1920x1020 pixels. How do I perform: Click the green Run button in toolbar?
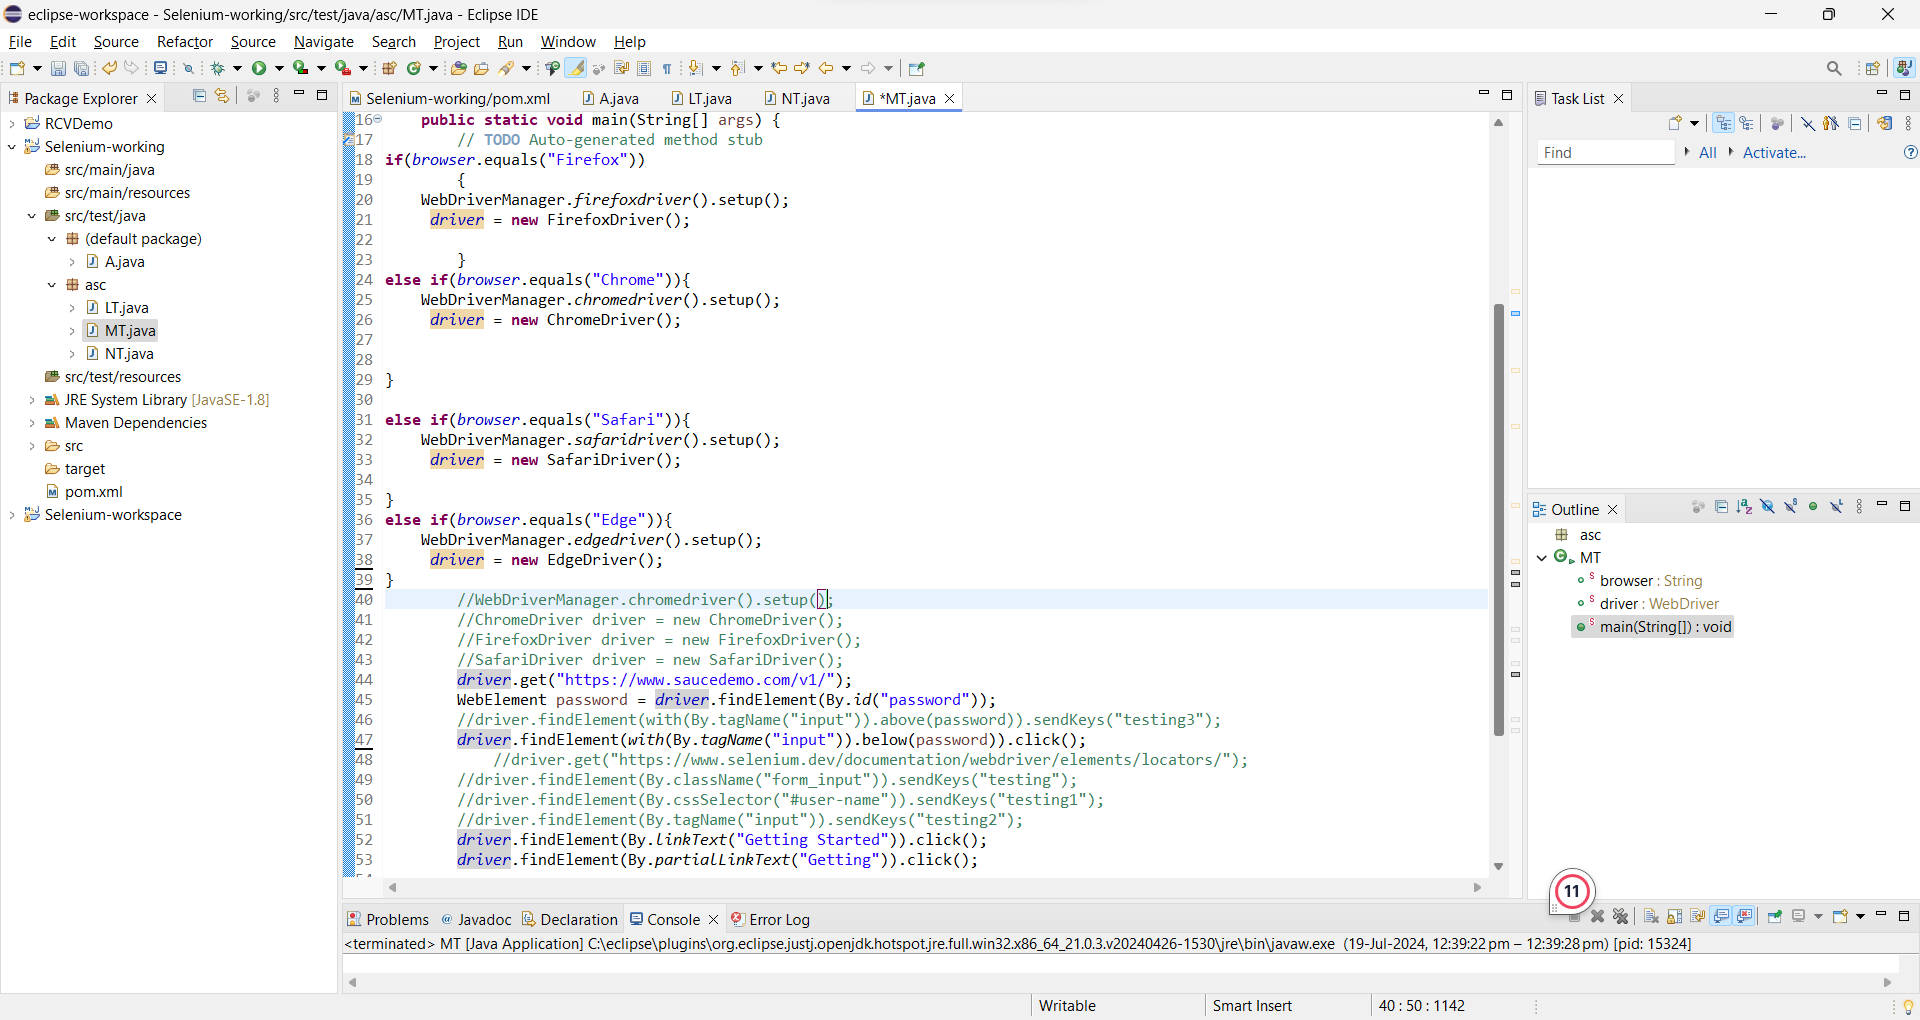tap(260, 68)
